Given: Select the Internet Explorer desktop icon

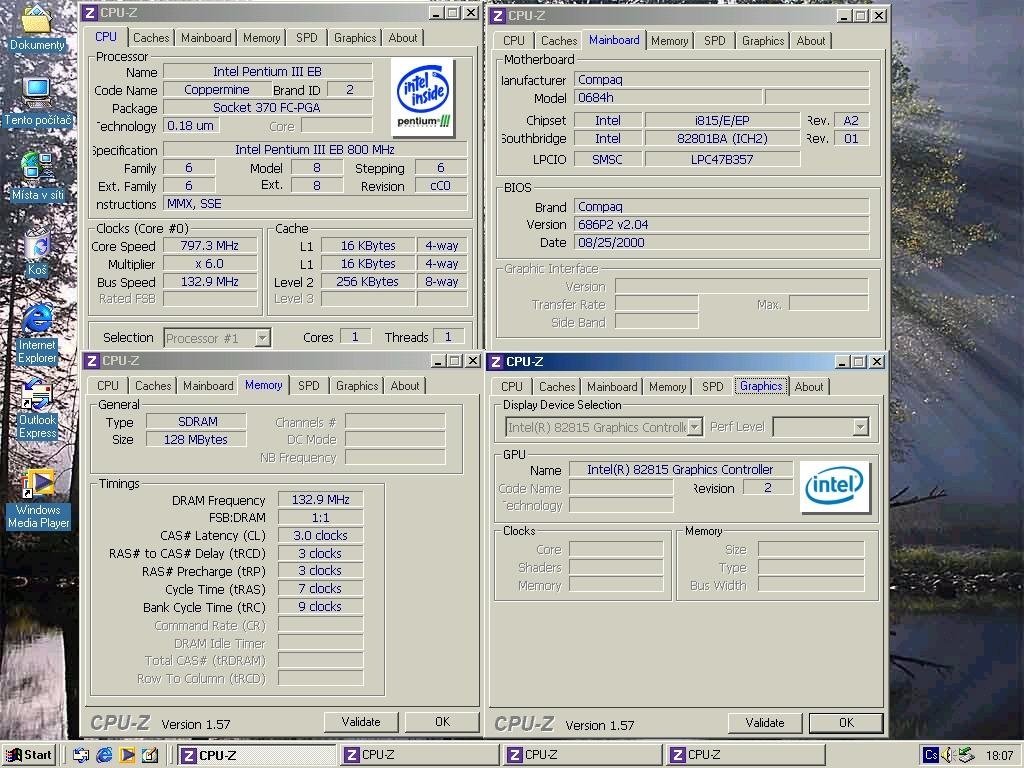Looking at the screenshot, I should (37, 334).
